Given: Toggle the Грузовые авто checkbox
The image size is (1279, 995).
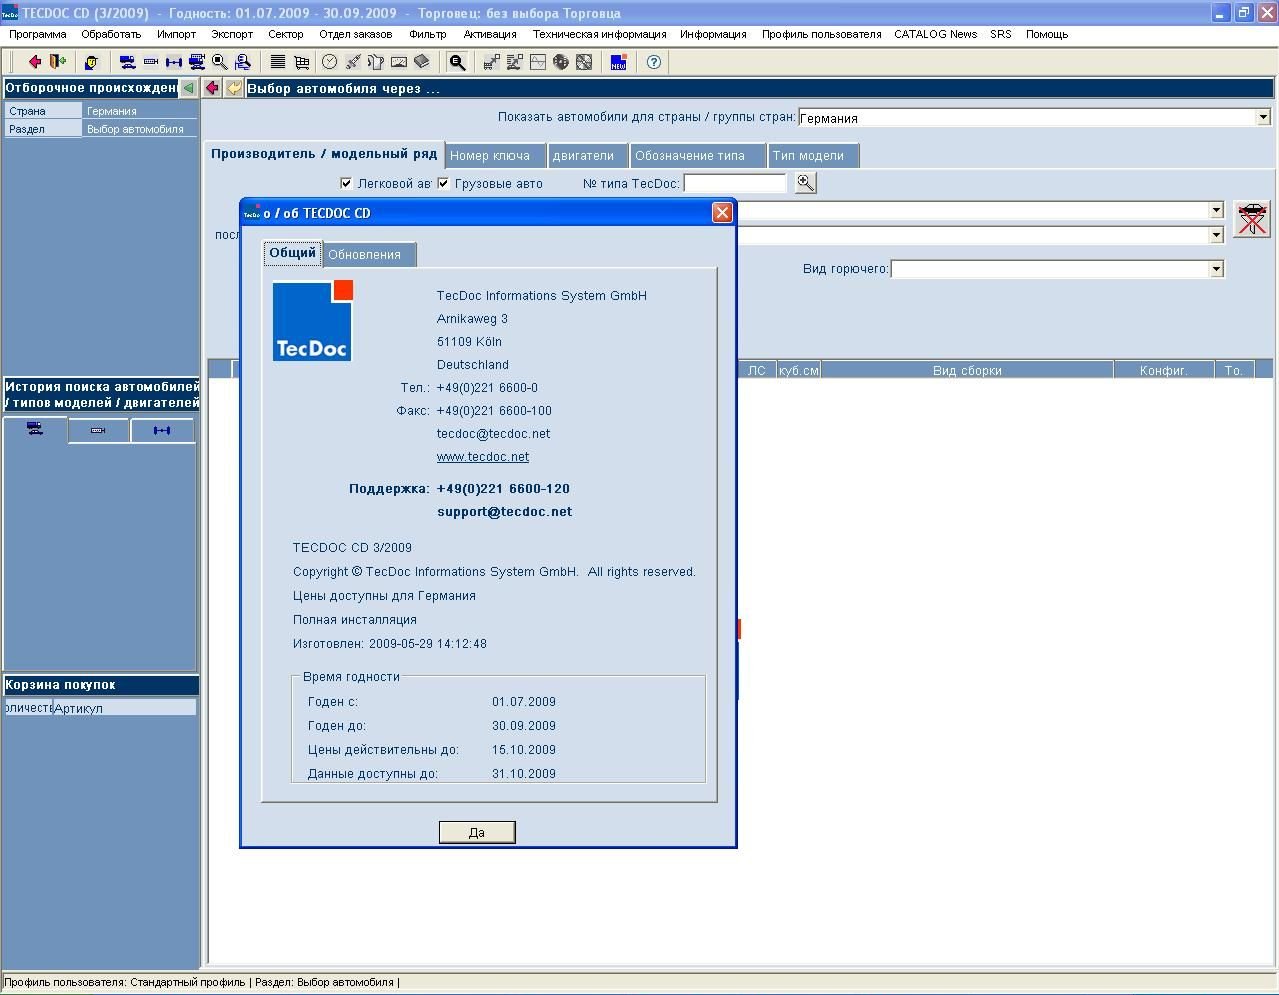Looking at the screenshot, I should 443,184.
